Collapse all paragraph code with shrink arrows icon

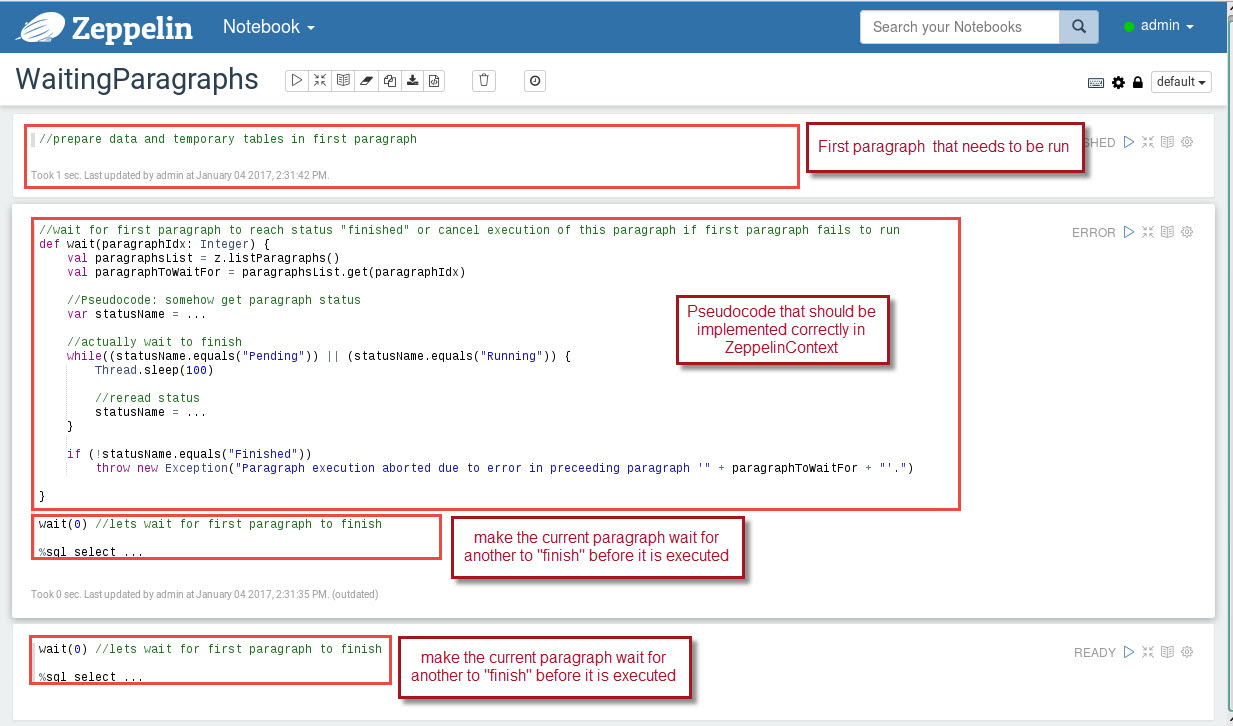(320, 80)
